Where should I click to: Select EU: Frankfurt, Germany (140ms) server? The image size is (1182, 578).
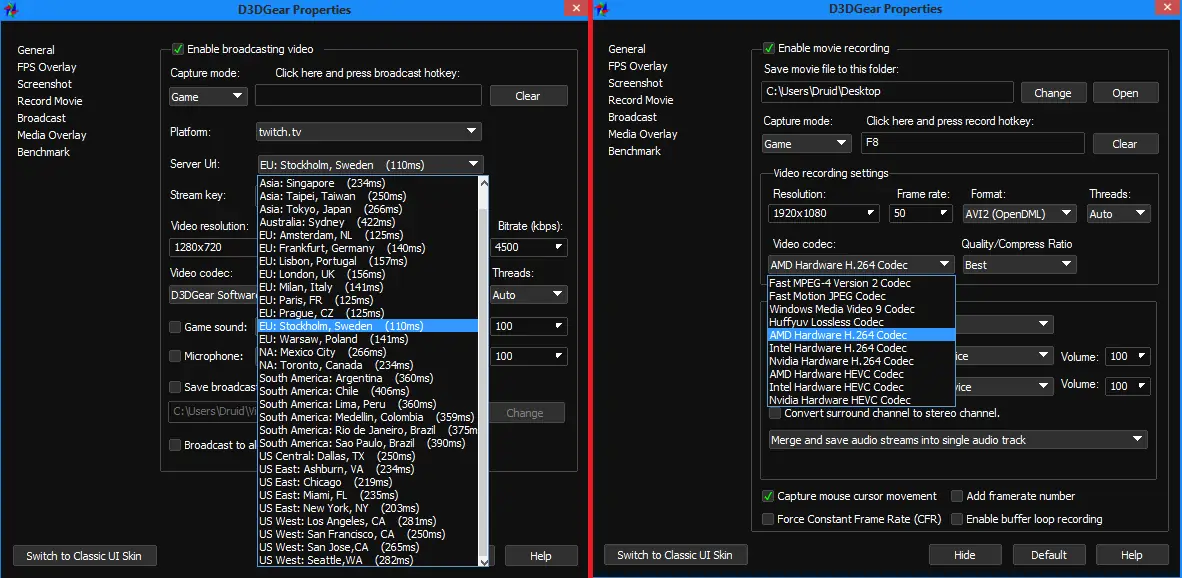pyautogui.click(x=368, y=248)
